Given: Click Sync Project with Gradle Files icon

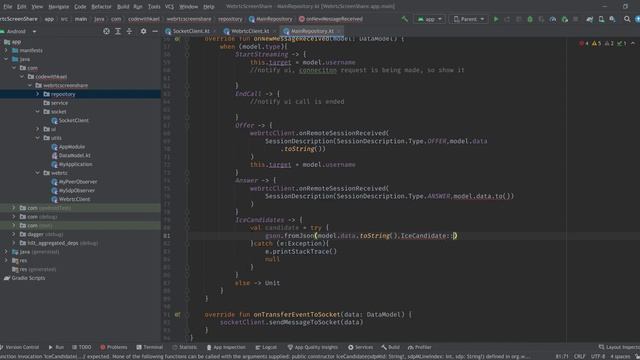Looking at the screenshot, I should tap(590, 19).
